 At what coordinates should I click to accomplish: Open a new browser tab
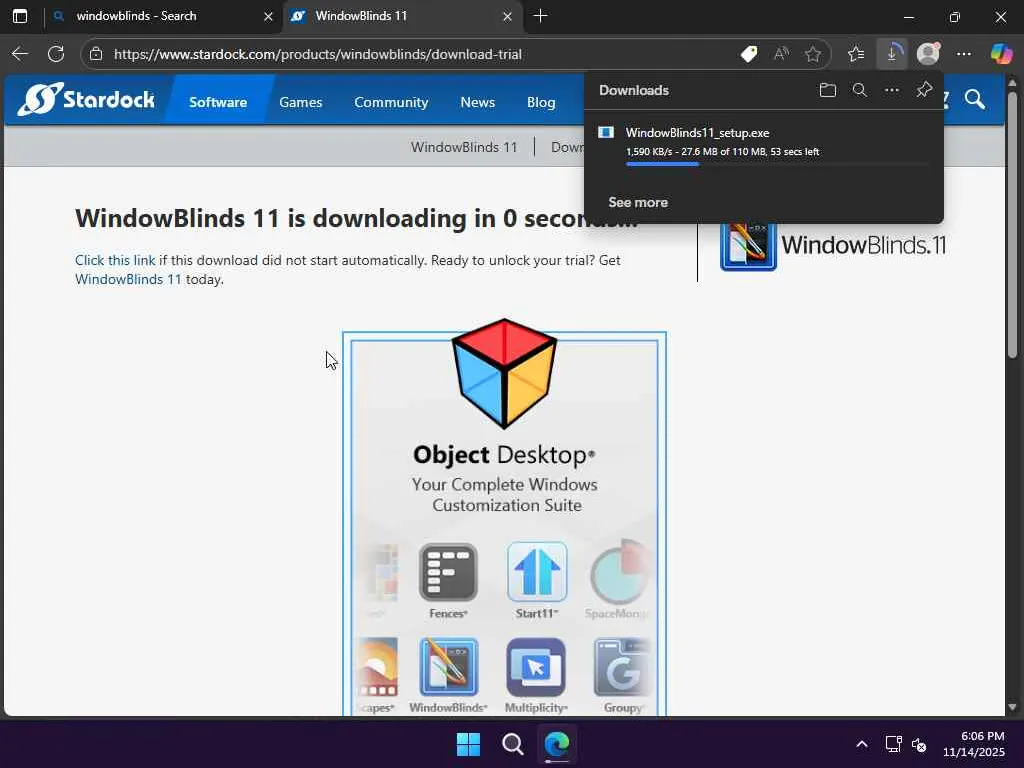(540, 16)
